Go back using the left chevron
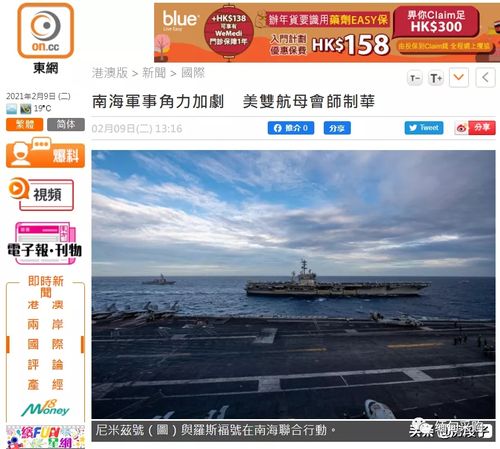 pyautogui.click(x=485, y=78)
